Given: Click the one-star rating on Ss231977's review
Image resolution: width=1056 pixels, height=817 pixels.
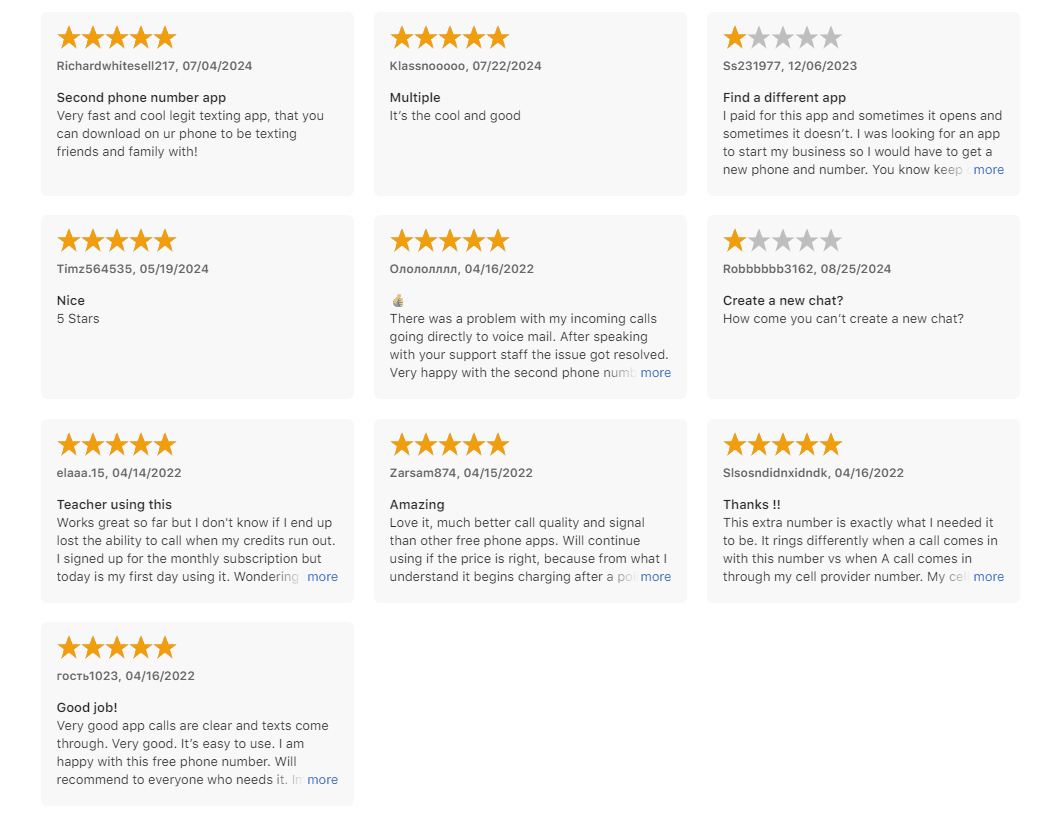Looking at the screenshot, I should [783, 38].
